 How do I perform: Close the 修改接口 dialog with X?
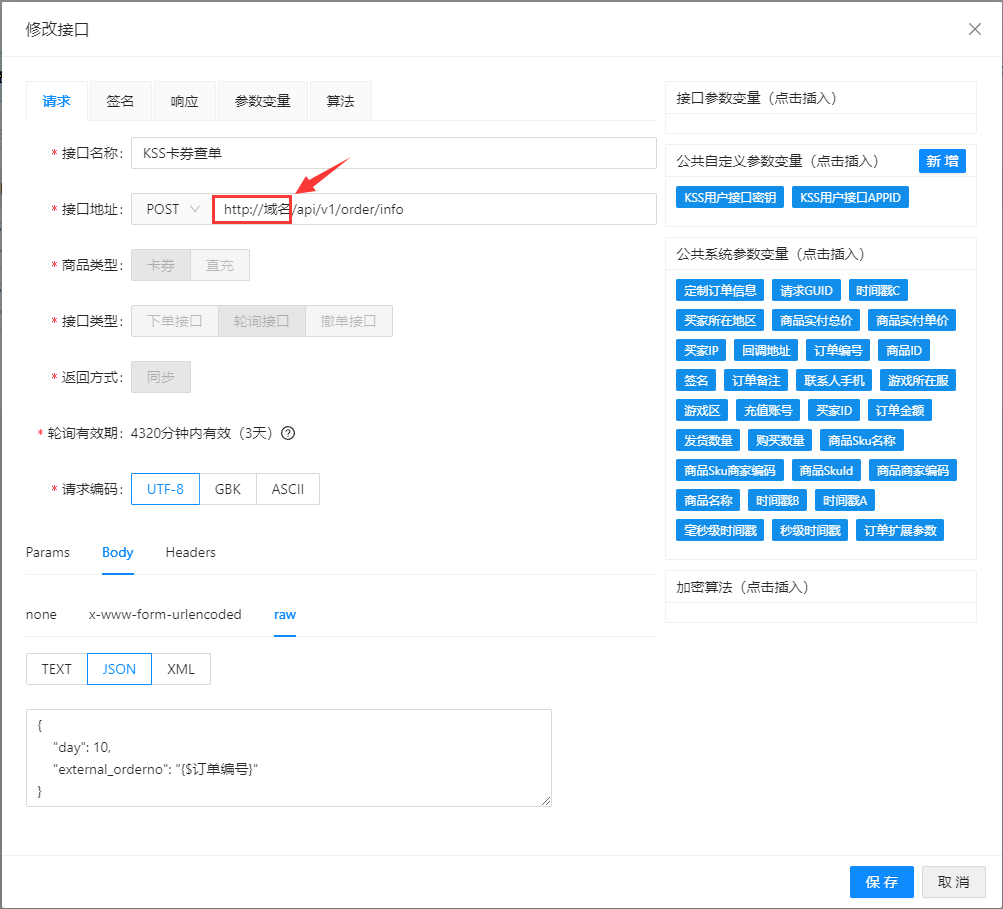pos(975,29)
